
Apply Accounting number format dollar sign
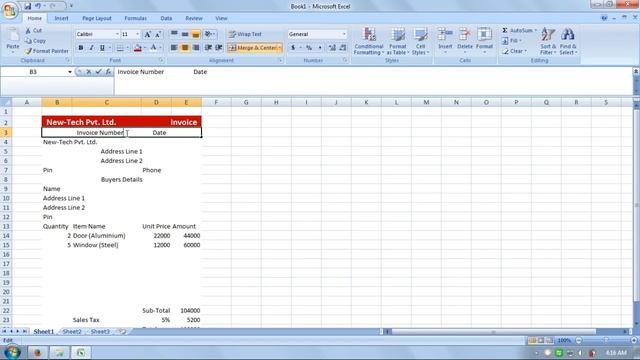[293, 48]
